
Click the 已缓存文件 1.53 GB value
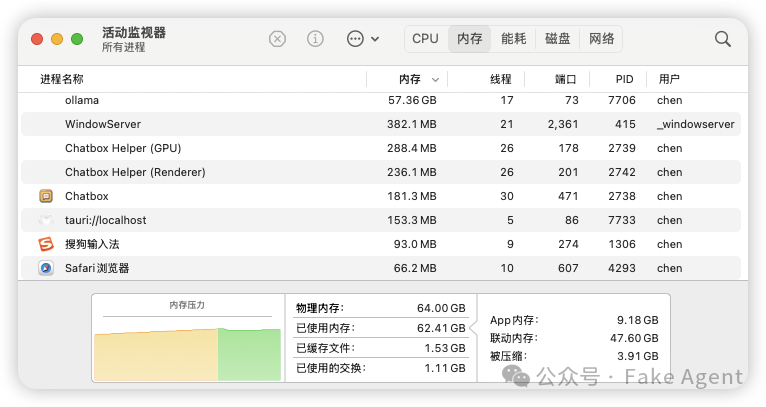pos(445,348)
